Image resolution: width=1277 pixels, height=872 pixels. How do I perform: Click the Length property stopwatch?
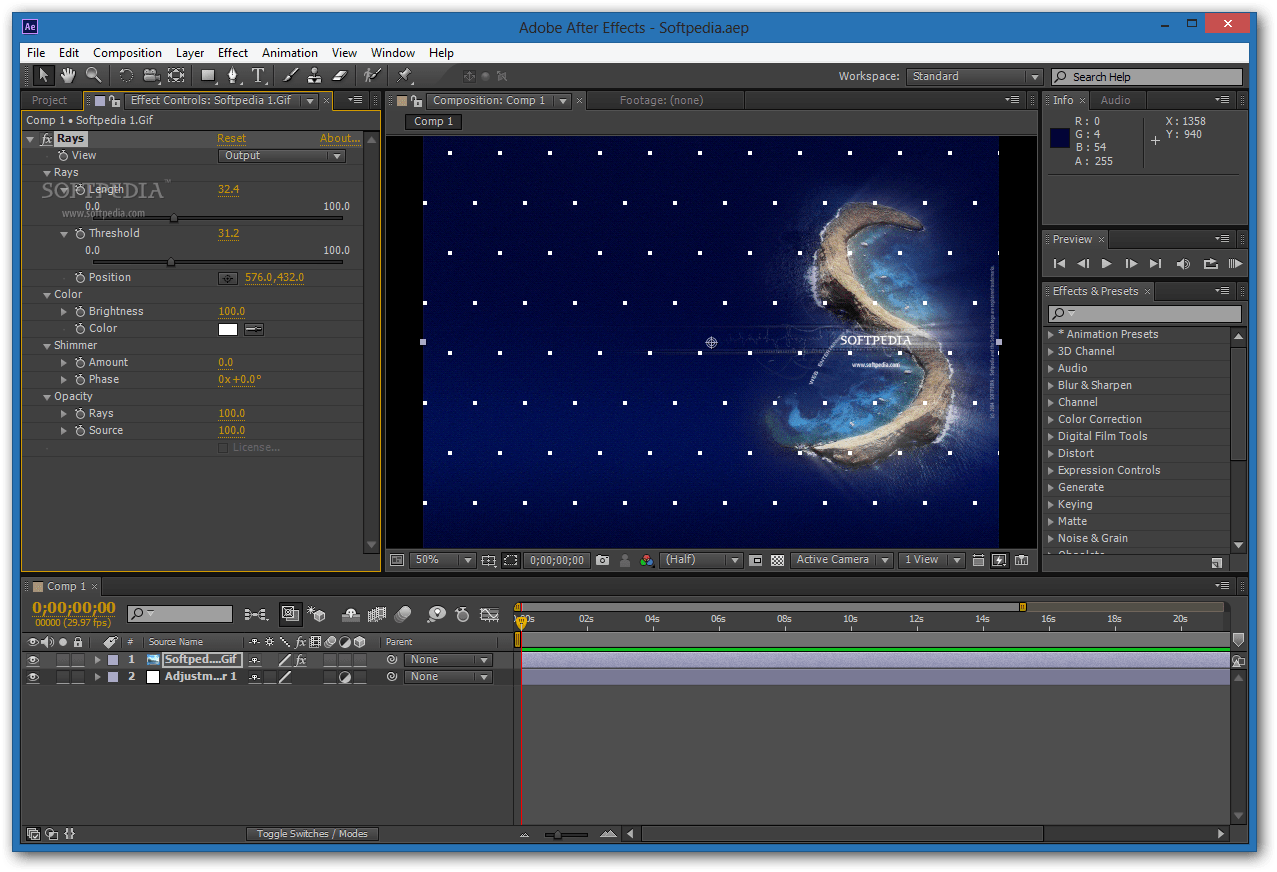click(79, 189)
